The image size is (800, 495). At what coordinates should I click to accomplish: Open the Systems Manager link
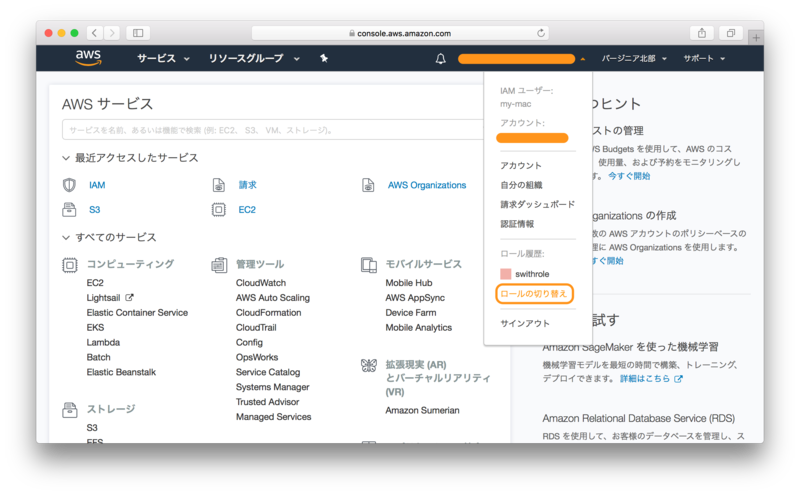point(272,387)
